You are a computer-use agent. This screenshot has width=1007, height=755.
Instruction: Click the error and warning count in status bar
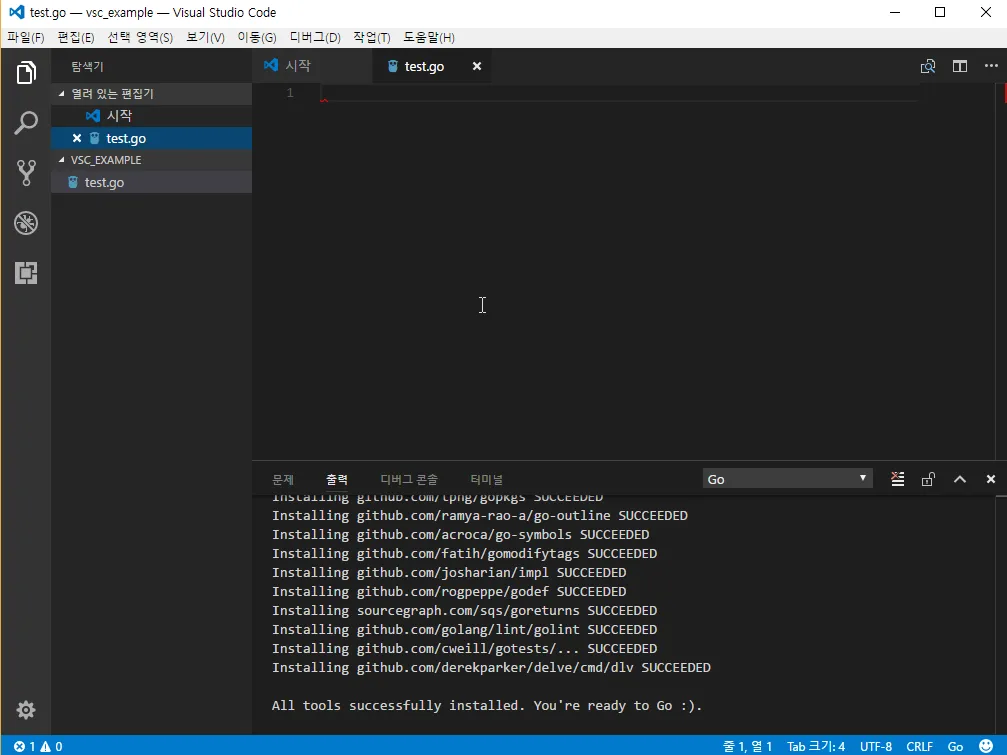pos(39,747)
